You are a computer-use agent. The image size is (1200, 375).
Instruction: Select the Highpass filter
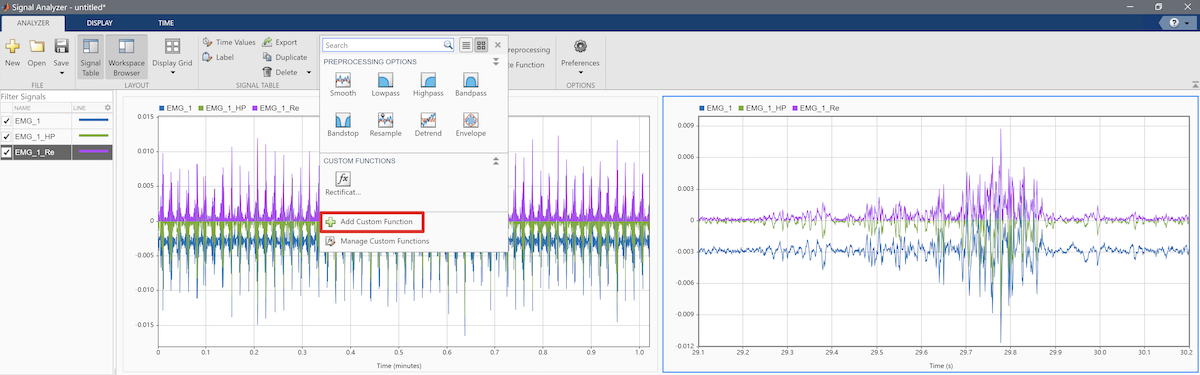click(x=428, y=84)
